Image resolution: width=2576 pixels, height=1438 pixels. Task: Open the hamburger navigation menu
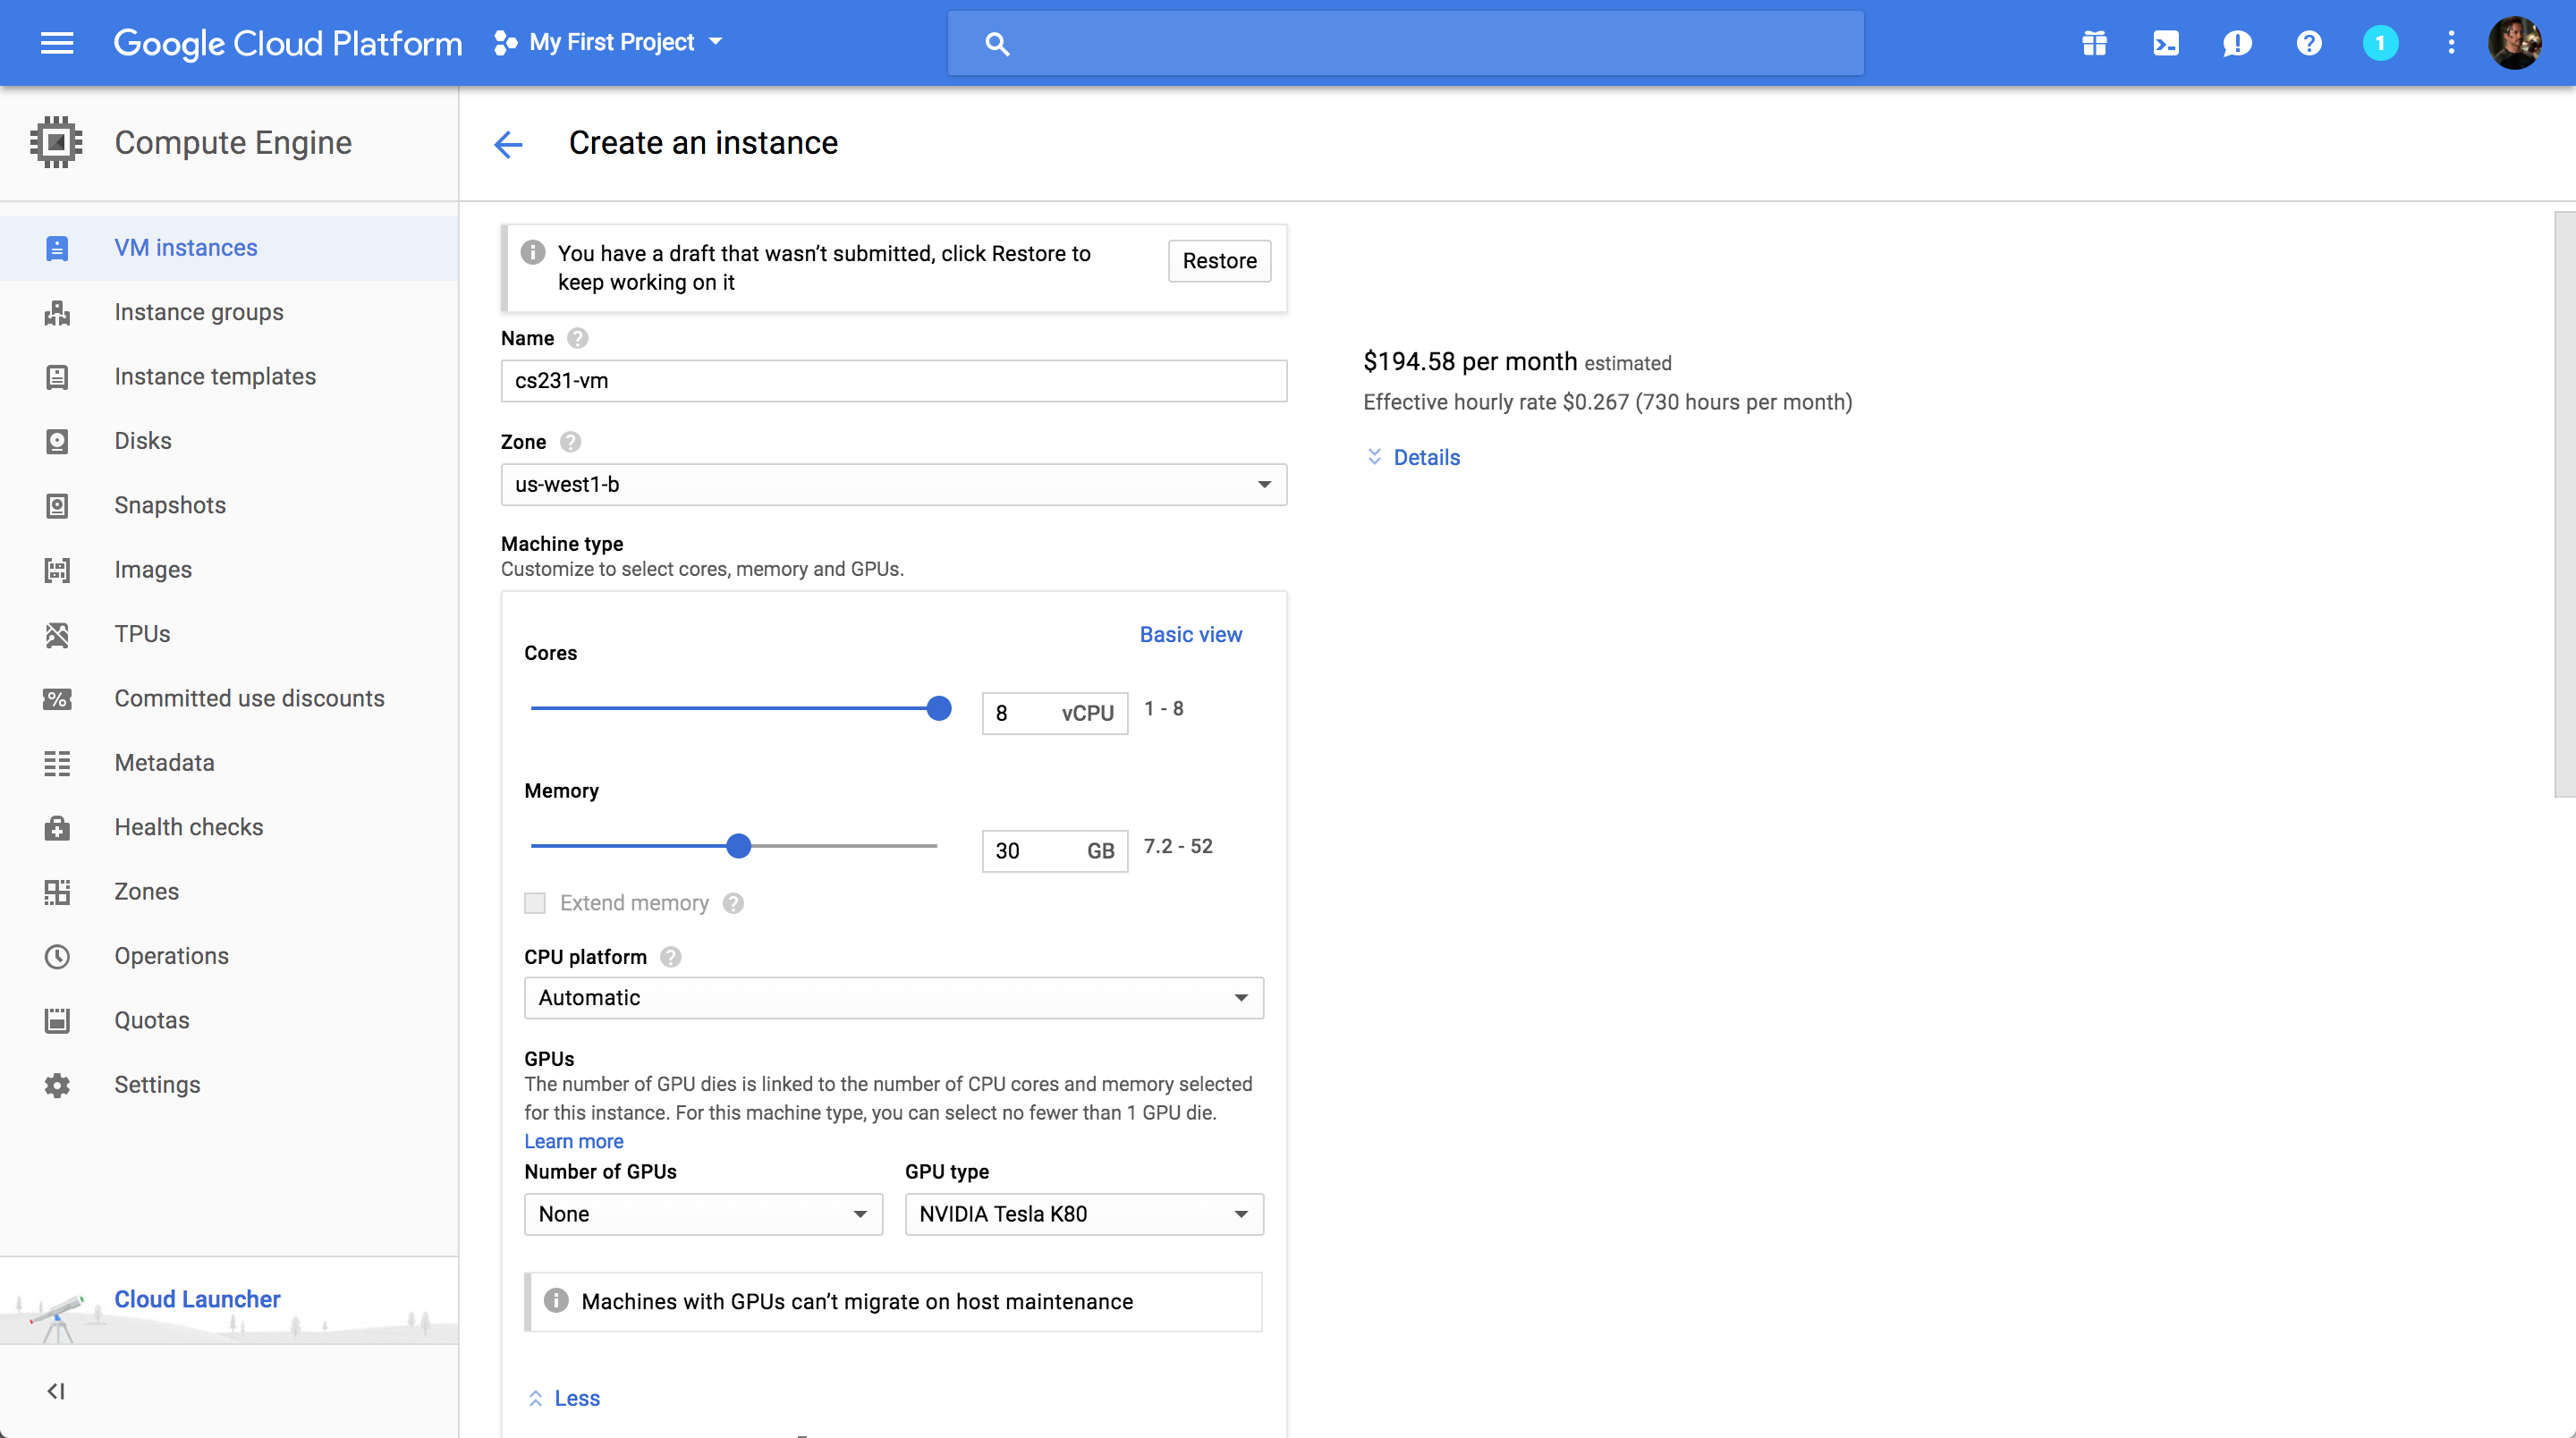[x=57, y=43]
